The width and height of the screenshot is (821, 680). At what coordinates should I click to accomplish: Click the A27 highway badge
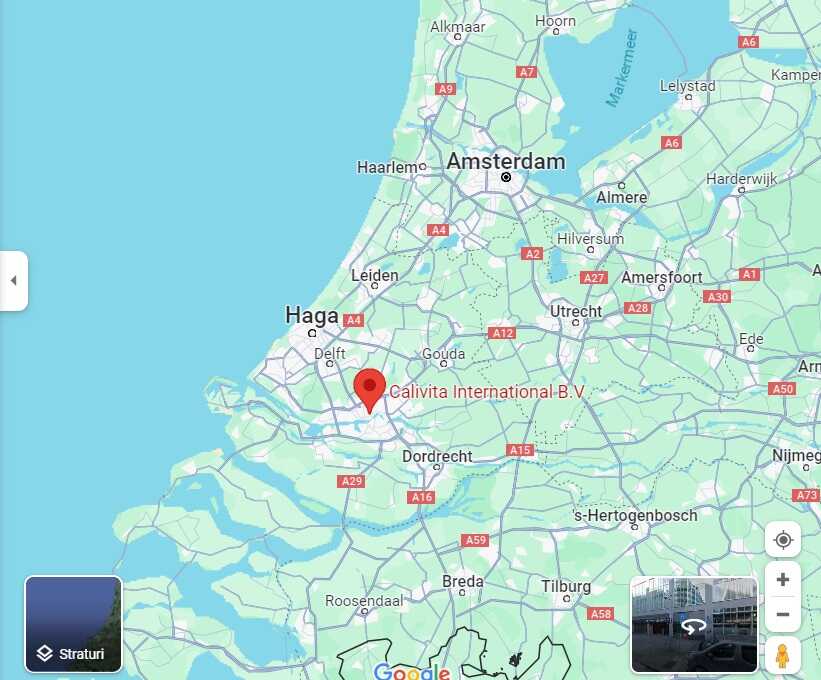[594, 277]
